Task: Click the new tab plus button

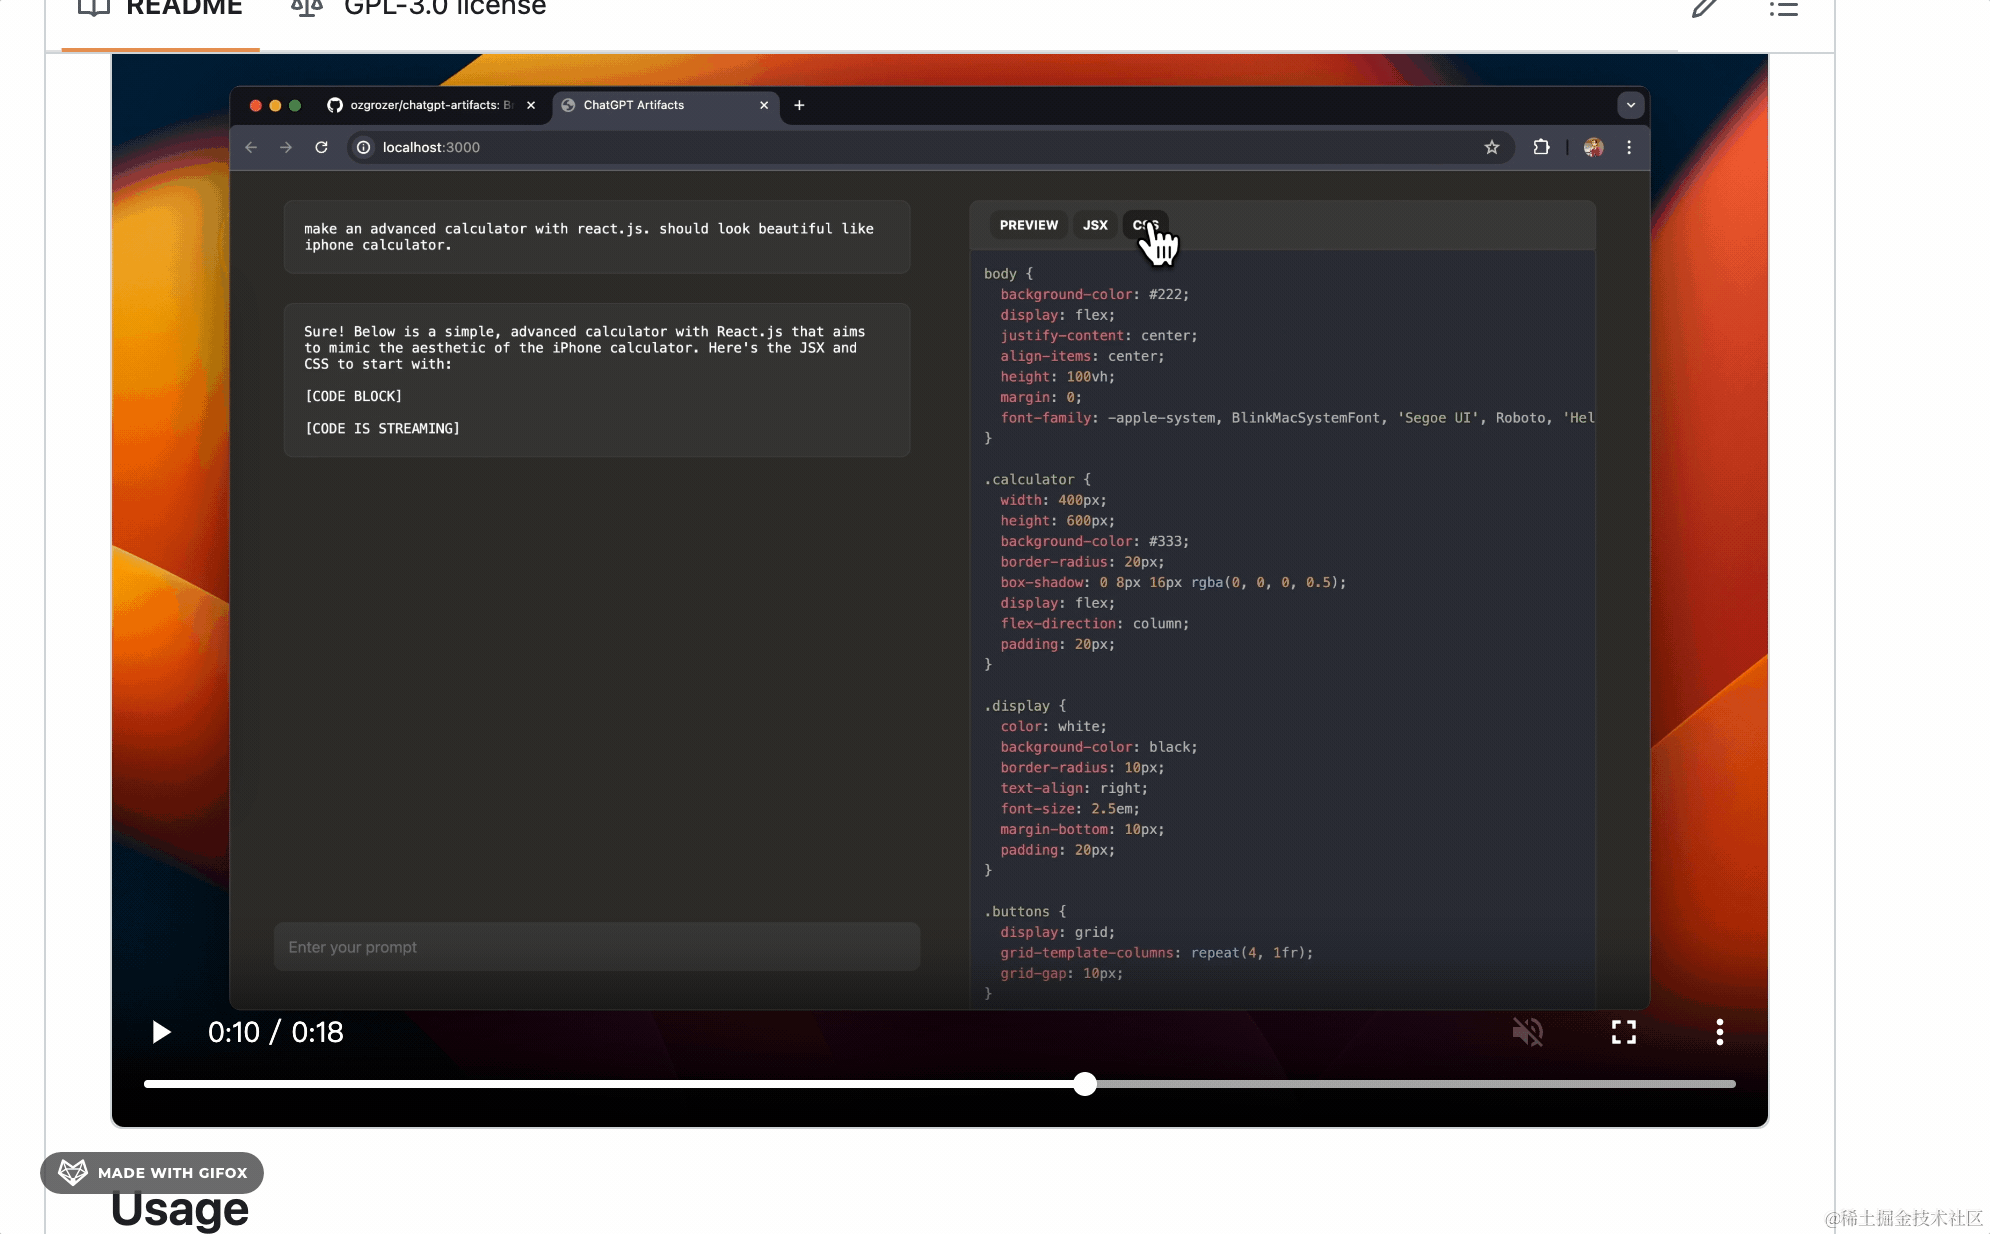Action: coord(799,105)
